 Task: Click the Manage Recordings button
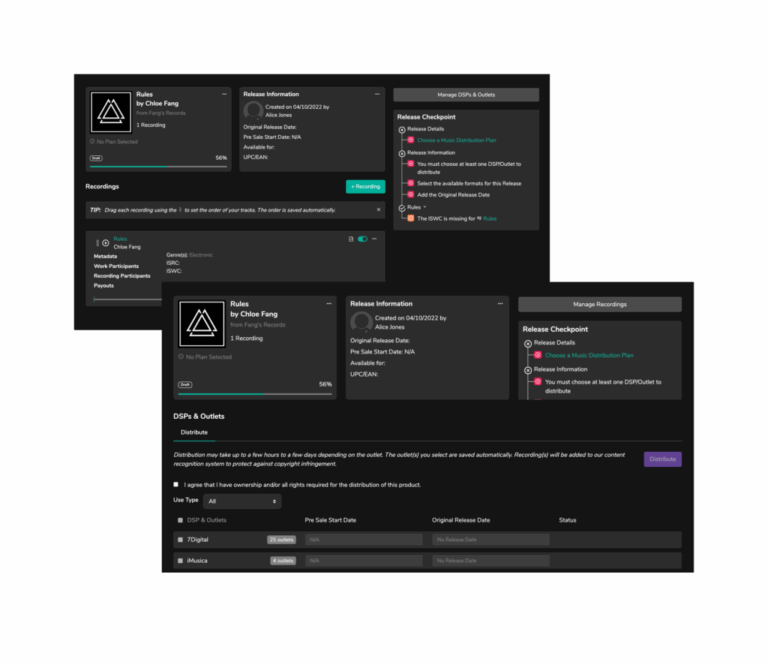600,304
